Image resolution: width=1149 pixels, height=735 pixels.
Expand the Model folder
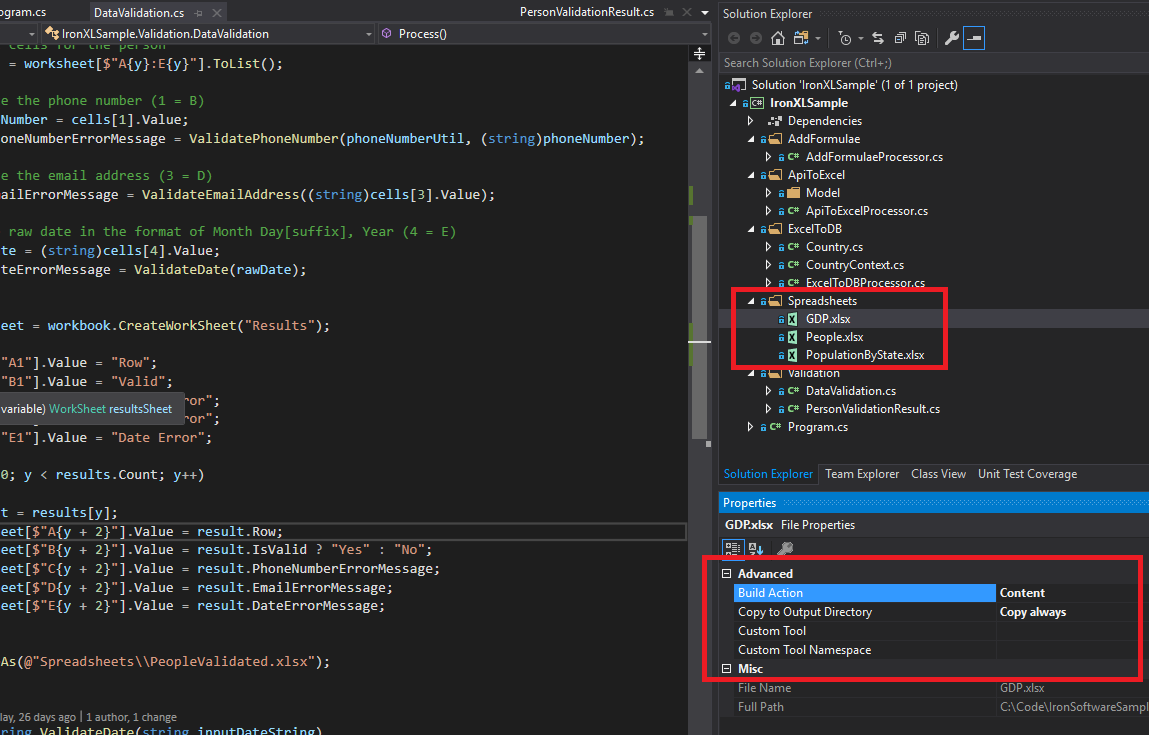(768, 193)
